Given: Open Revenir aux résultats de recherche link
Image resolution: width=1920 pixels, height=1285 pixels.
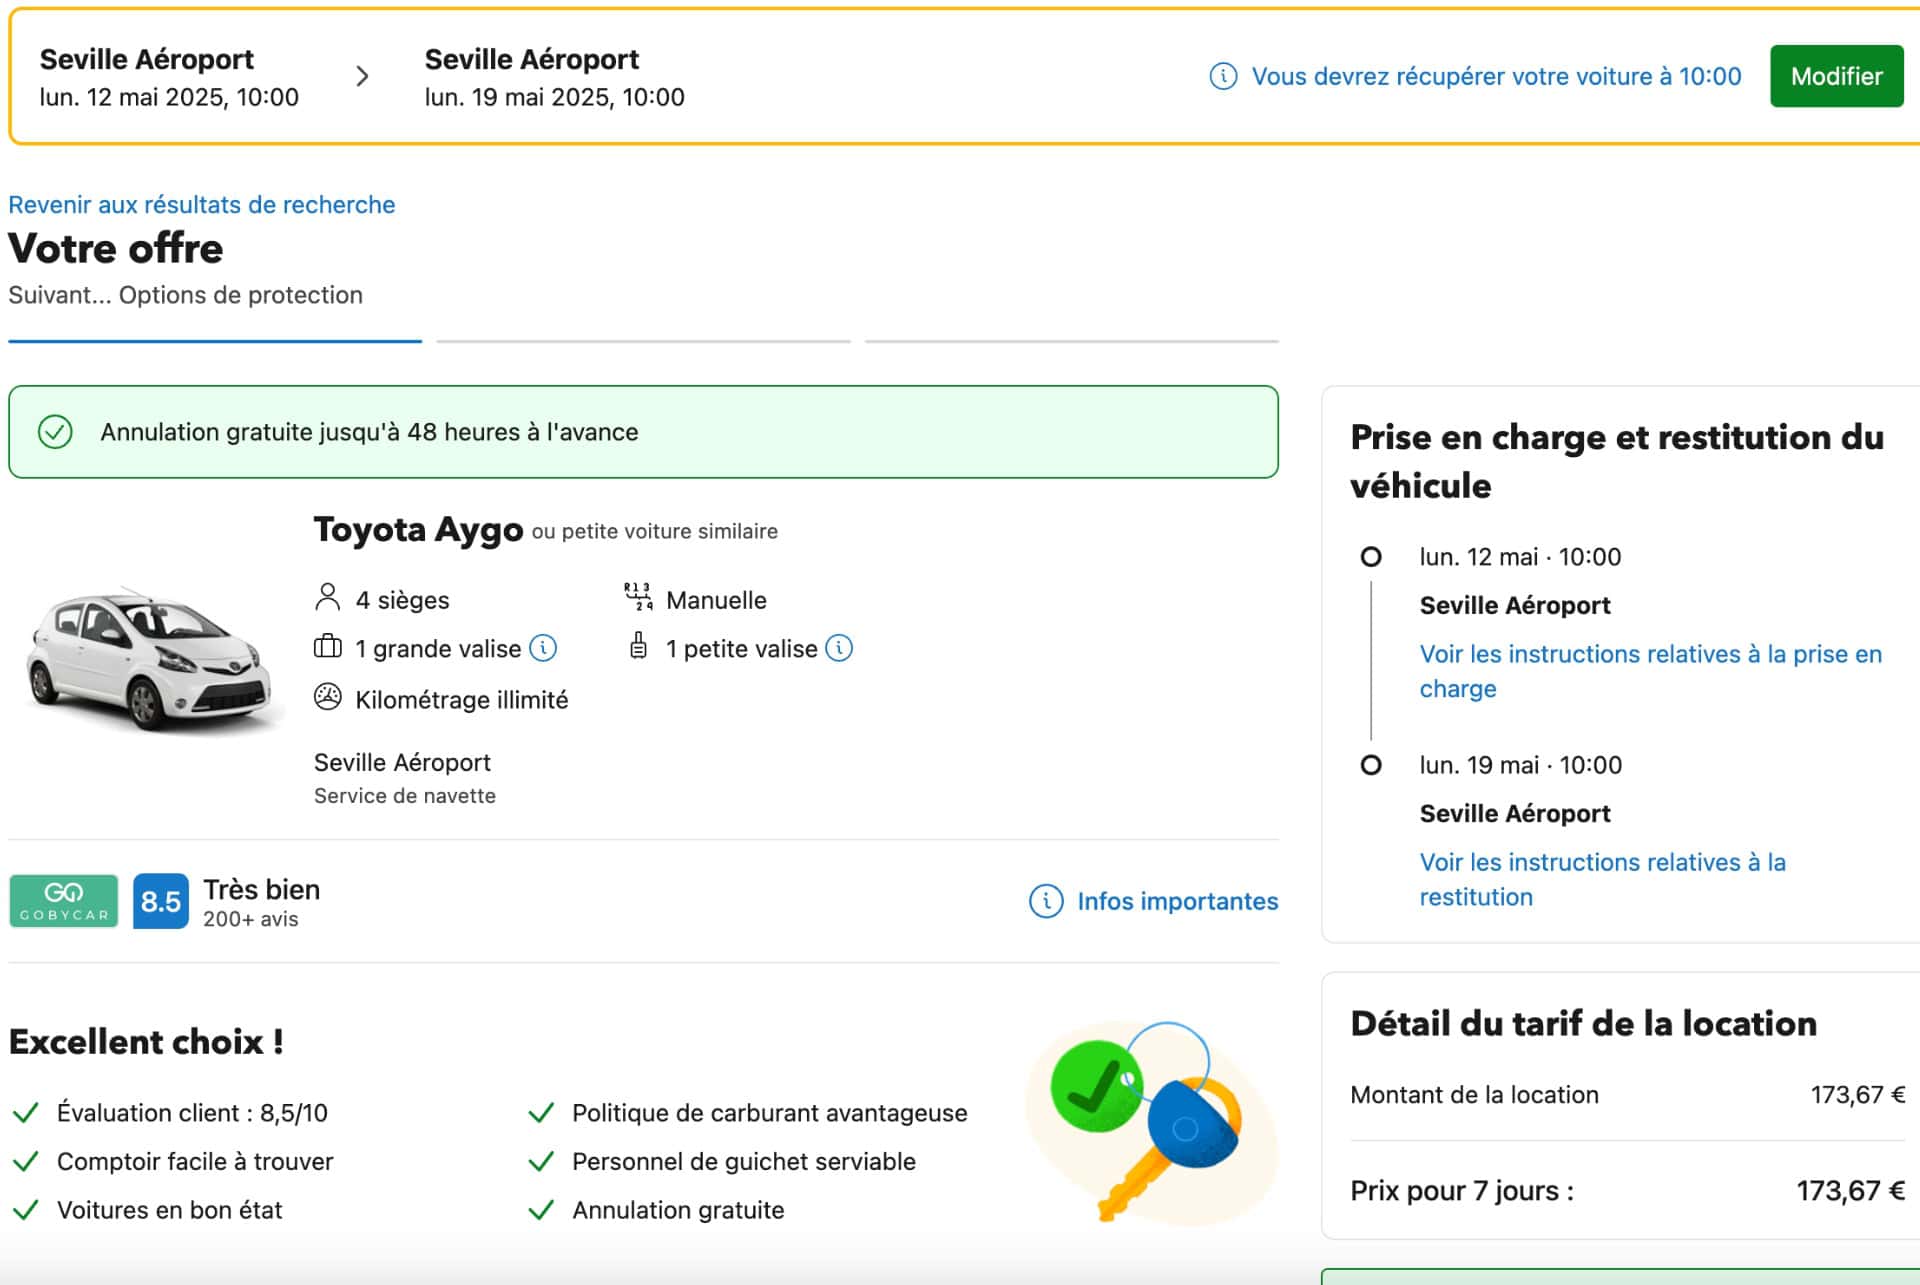Looking at the screenshot, I should (202, 205).
